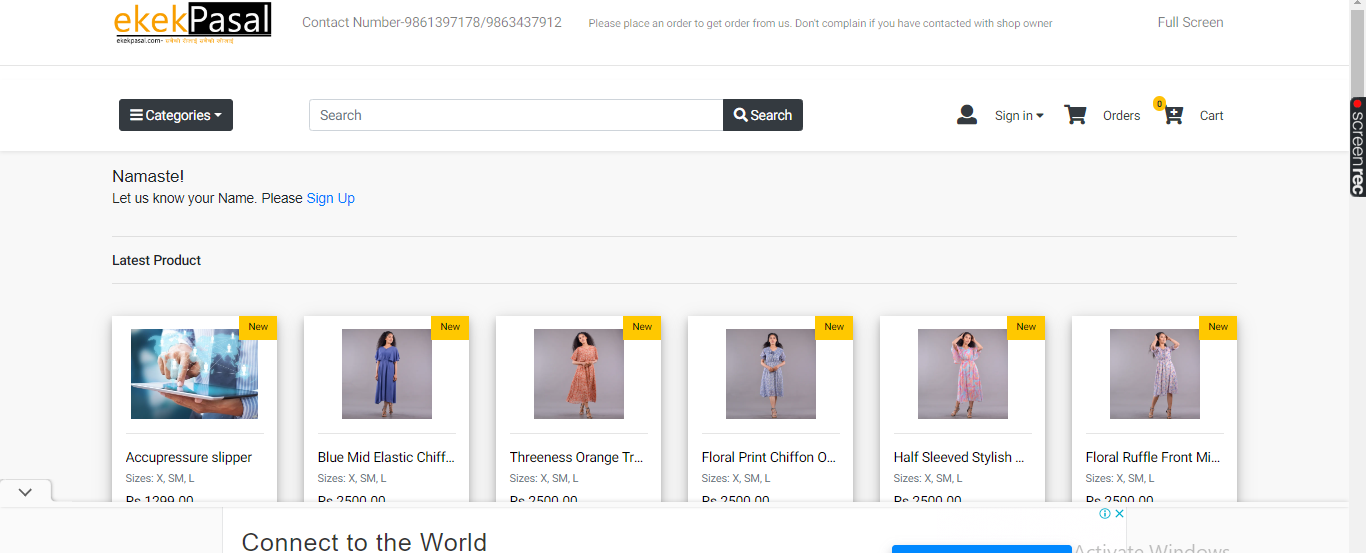Click in the Search input field
Image resolution: width=1366 pixels, height=553 pixels.
[x=515, y=115]
